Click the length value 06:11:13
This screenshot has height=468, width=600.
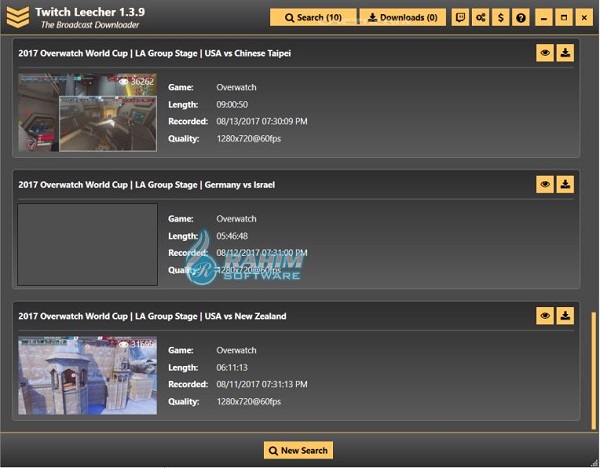coord(232,367)
